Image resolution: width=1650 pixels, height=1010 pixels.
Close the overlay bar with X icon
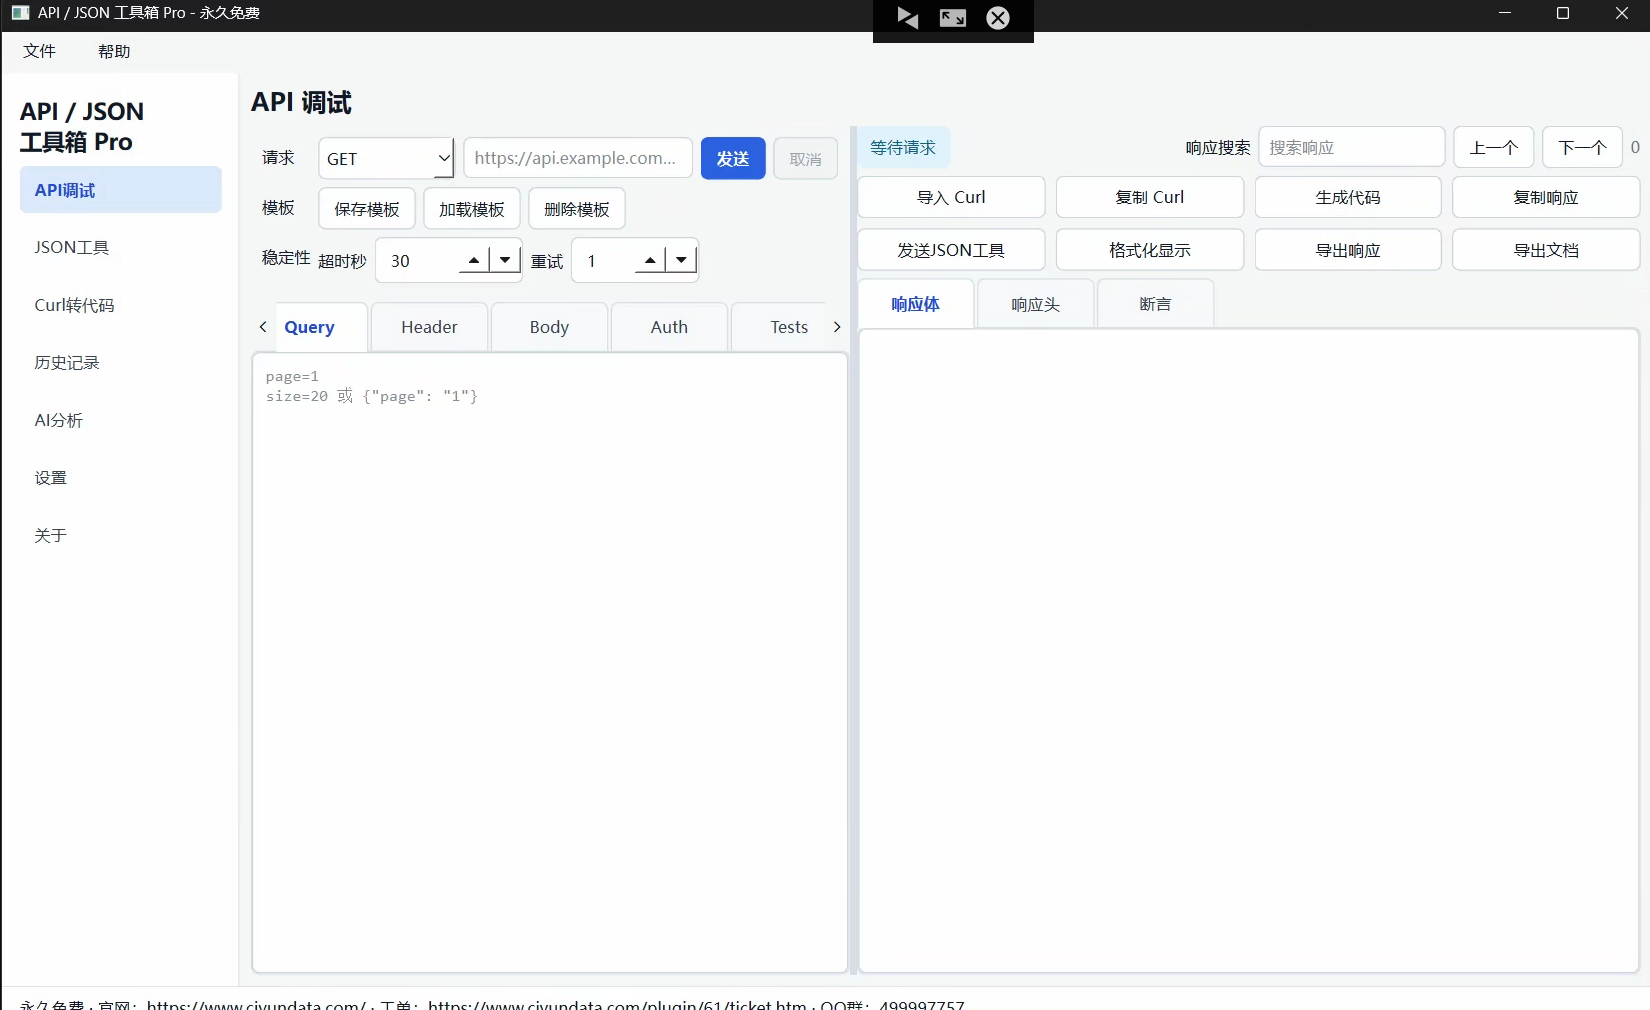pos(998,18)
